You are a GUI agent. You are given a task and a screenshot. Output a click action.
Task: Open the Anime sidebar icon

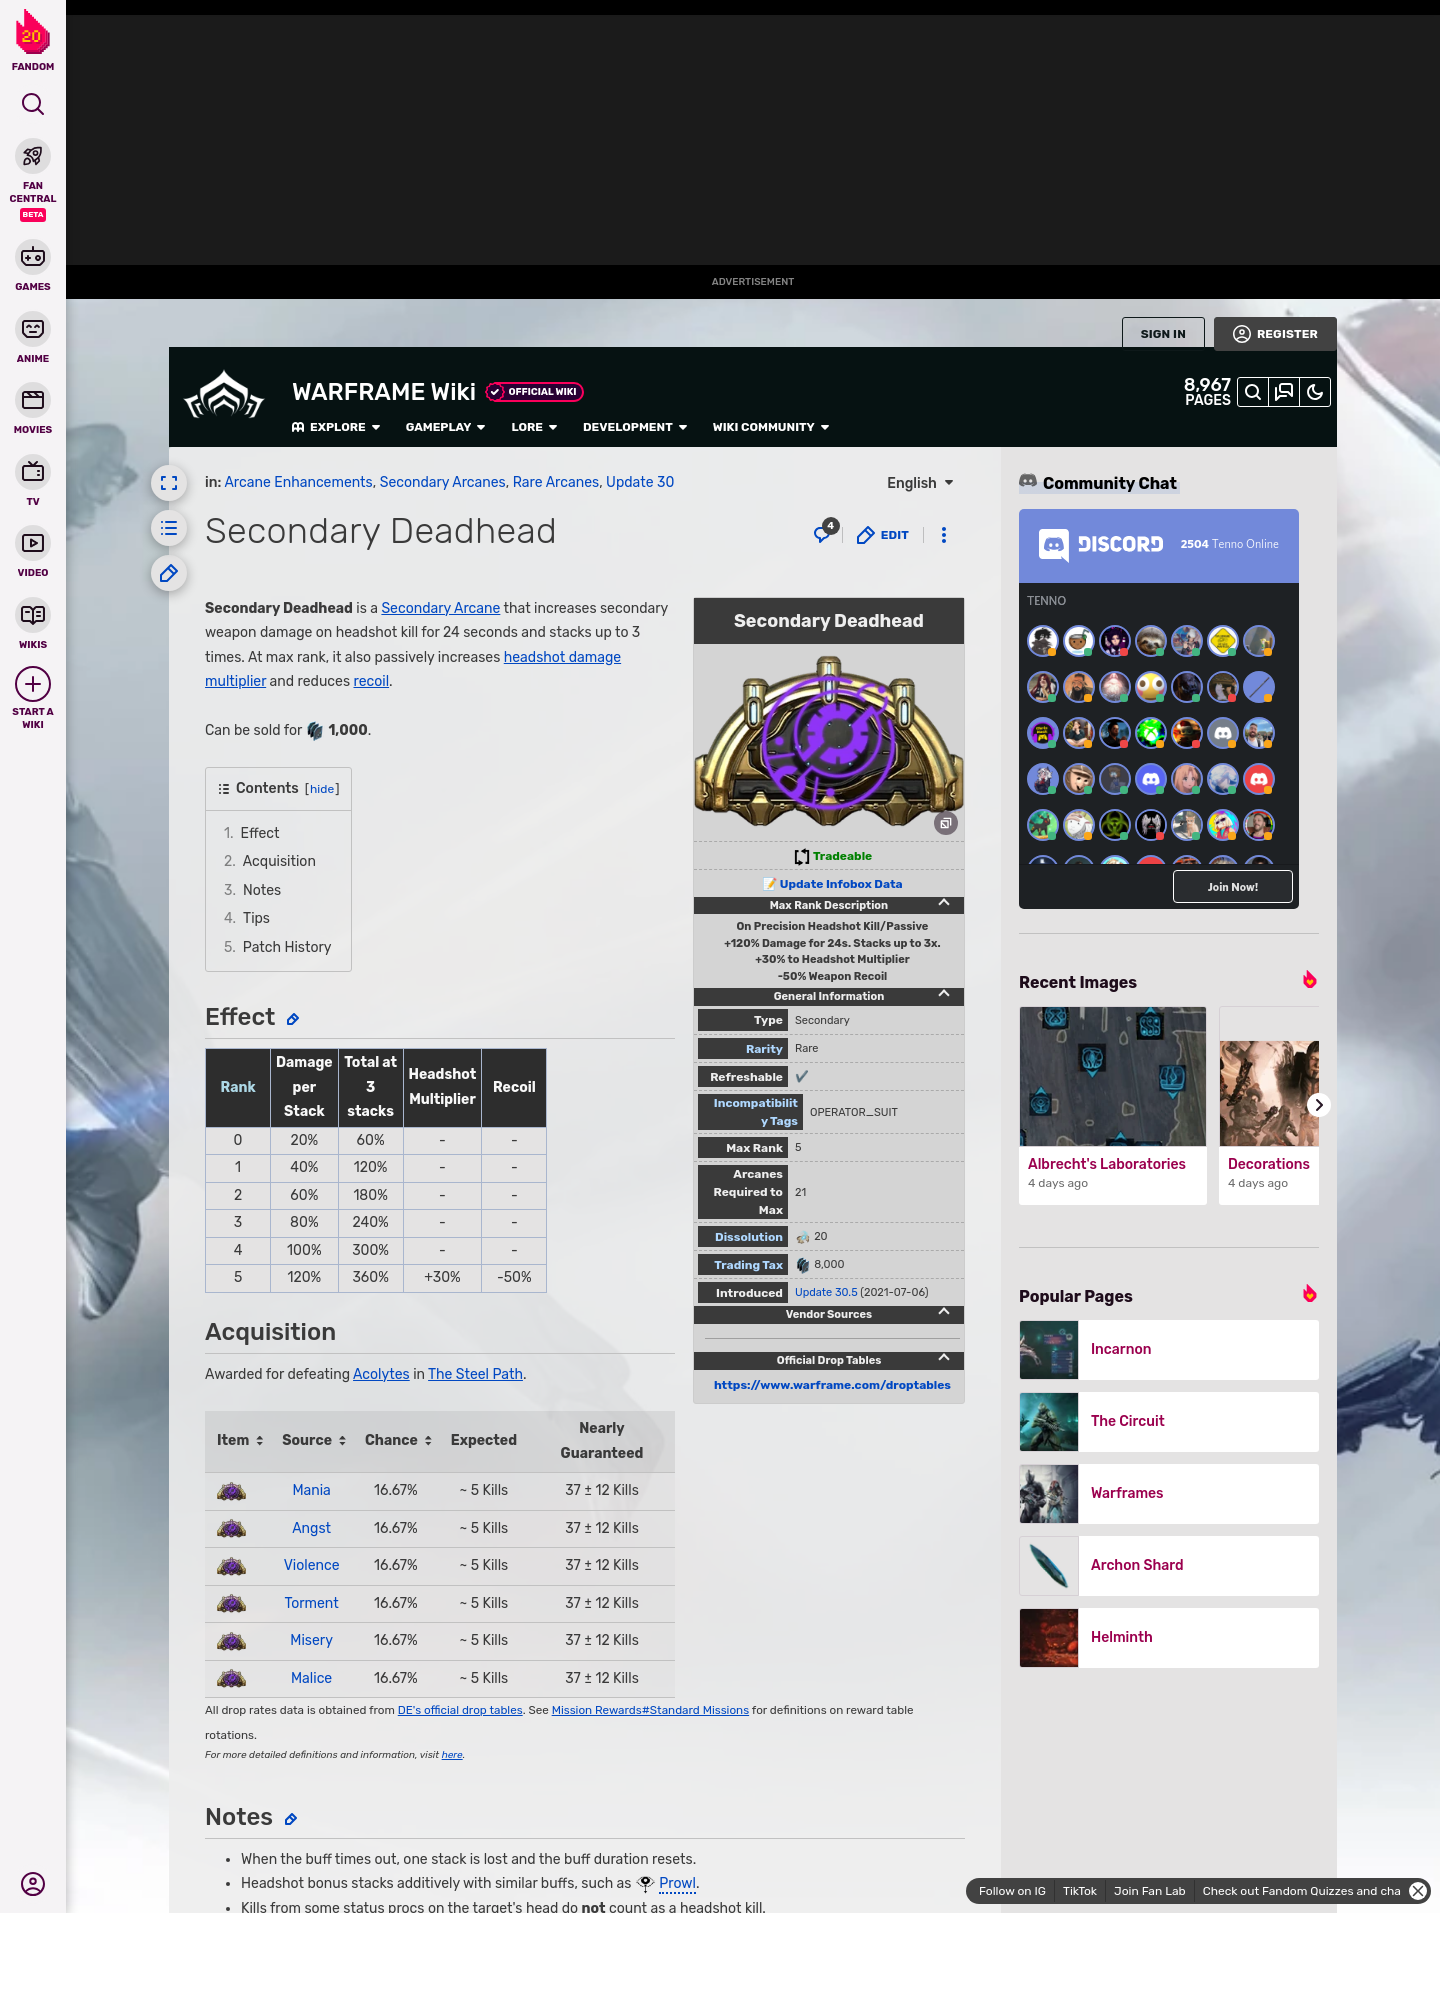pos(33,329)
